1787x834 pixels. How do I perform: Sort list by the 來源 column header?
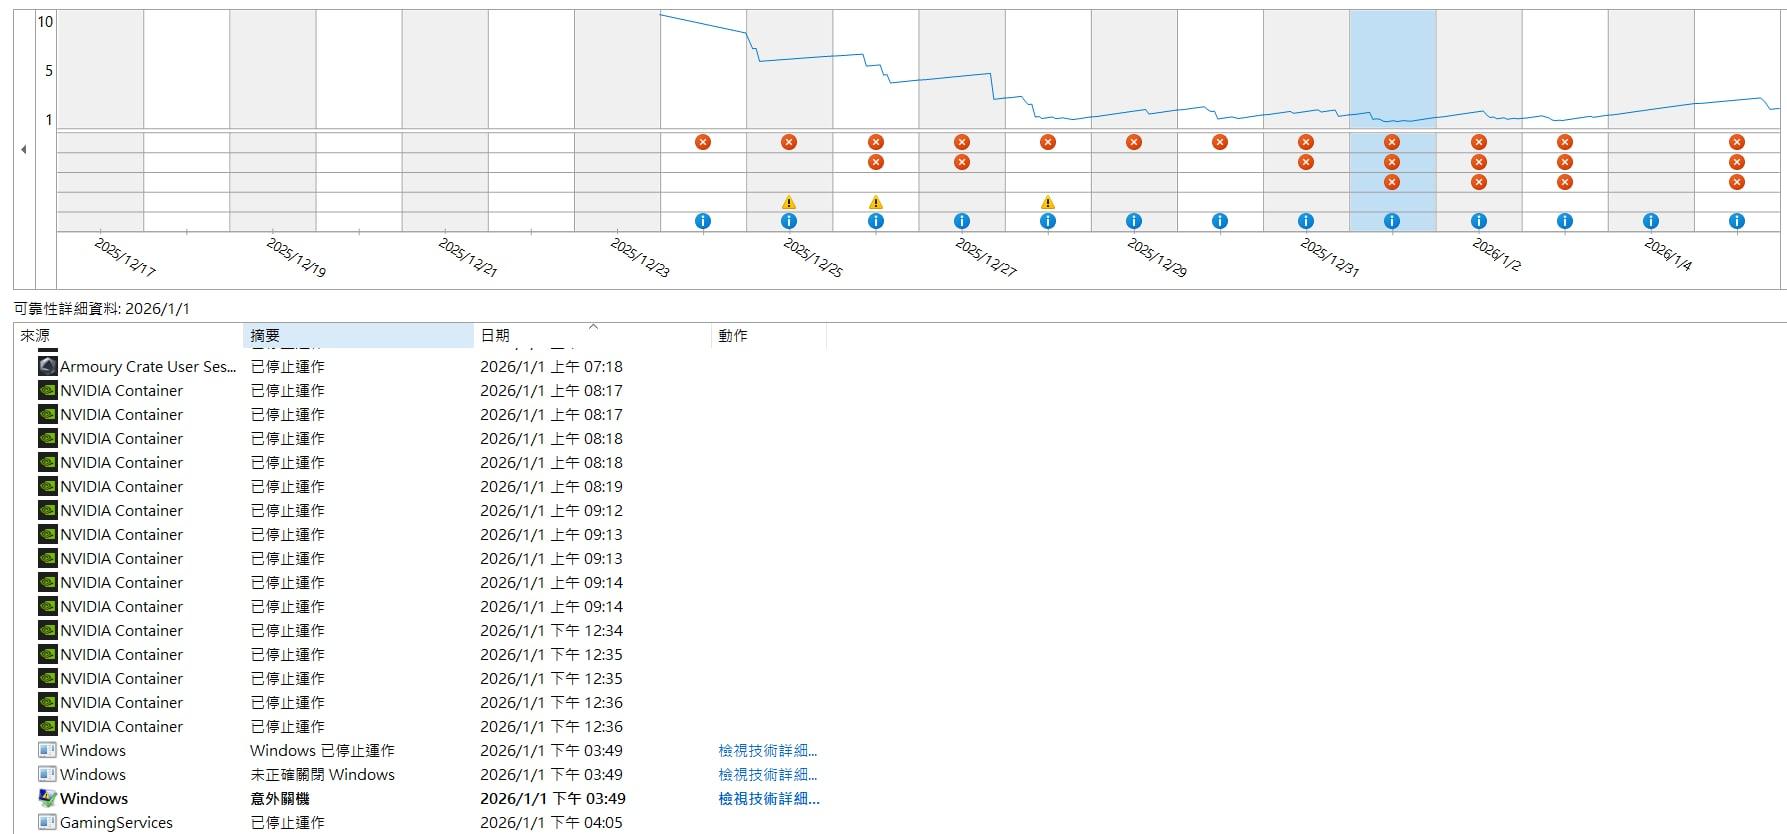[x=128, y=336]
